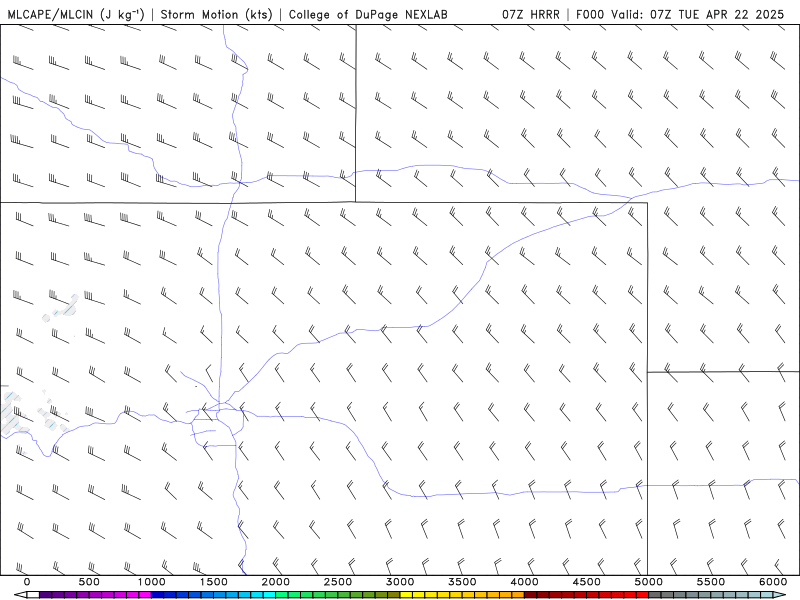Click the right arrow end of the colorbar

point(780,594)
